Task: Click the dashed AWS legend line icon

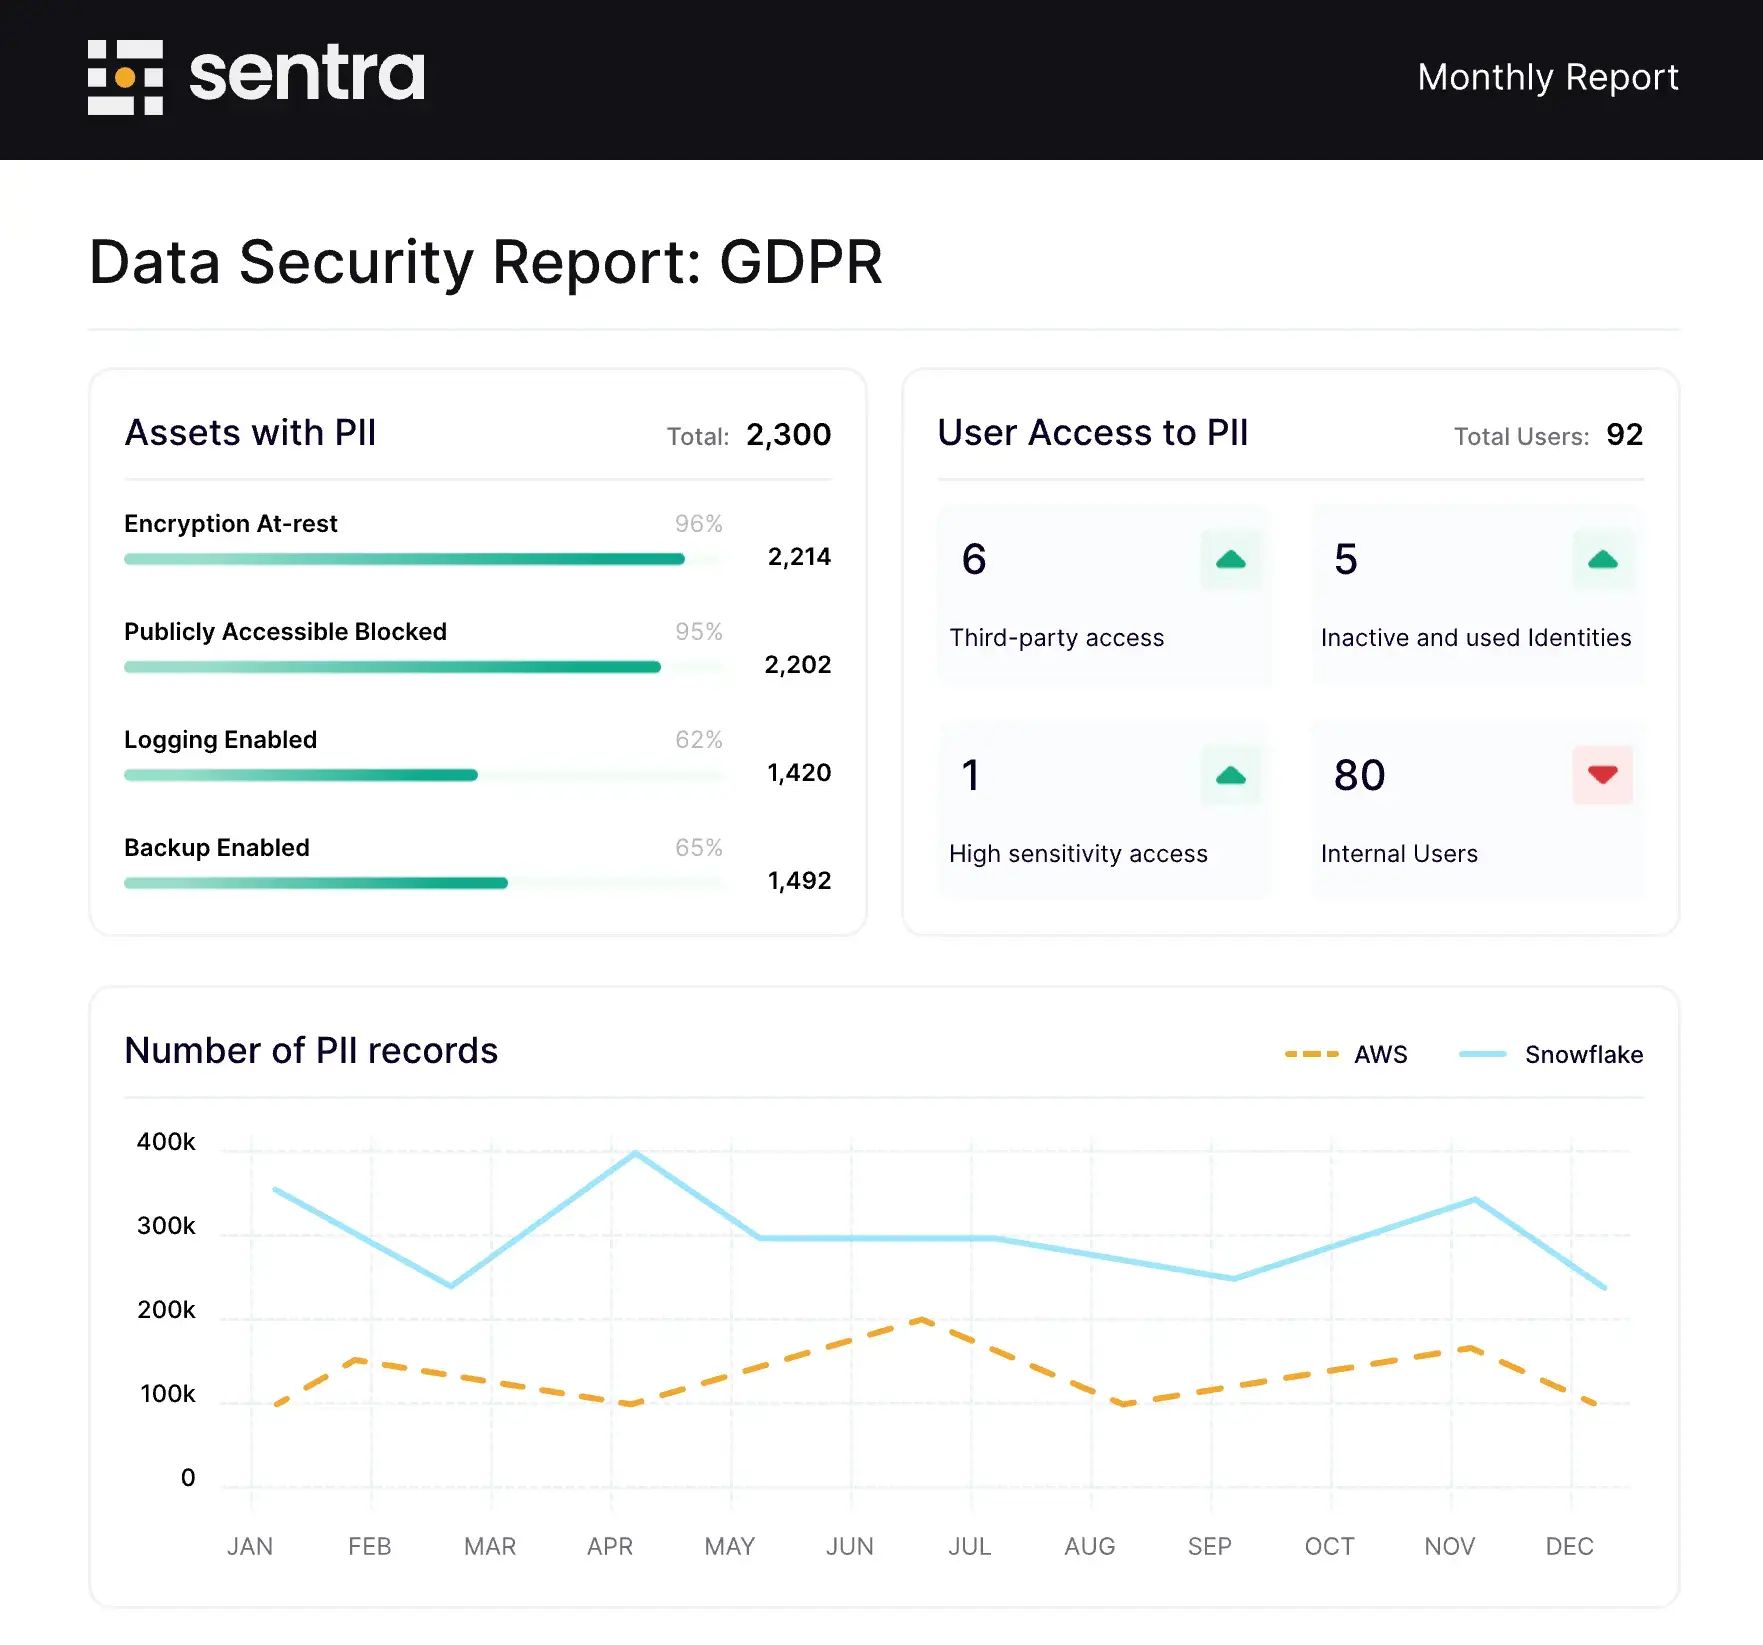Action: click(x=1311, y=1053)
